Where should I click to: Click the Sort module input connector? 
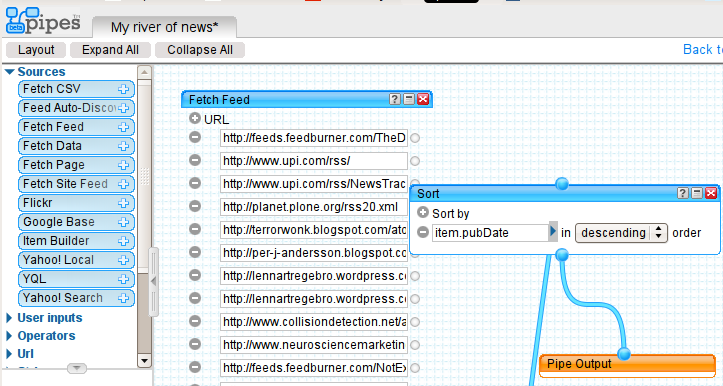[562, 184]
